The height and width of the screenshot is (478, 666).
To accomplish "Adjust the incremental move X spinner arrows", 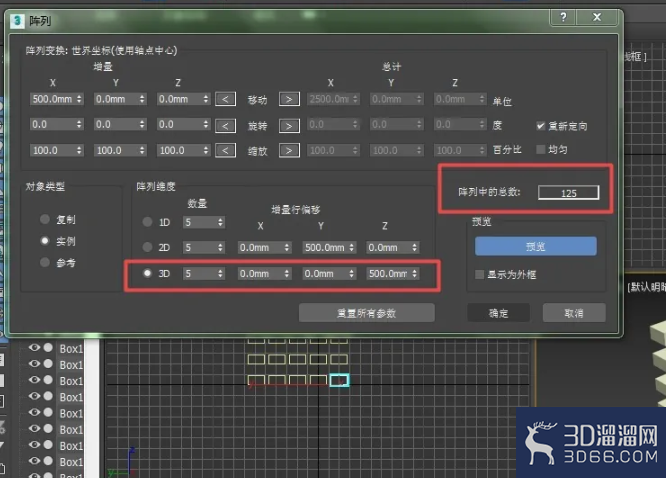I will (x=79, y=99).
